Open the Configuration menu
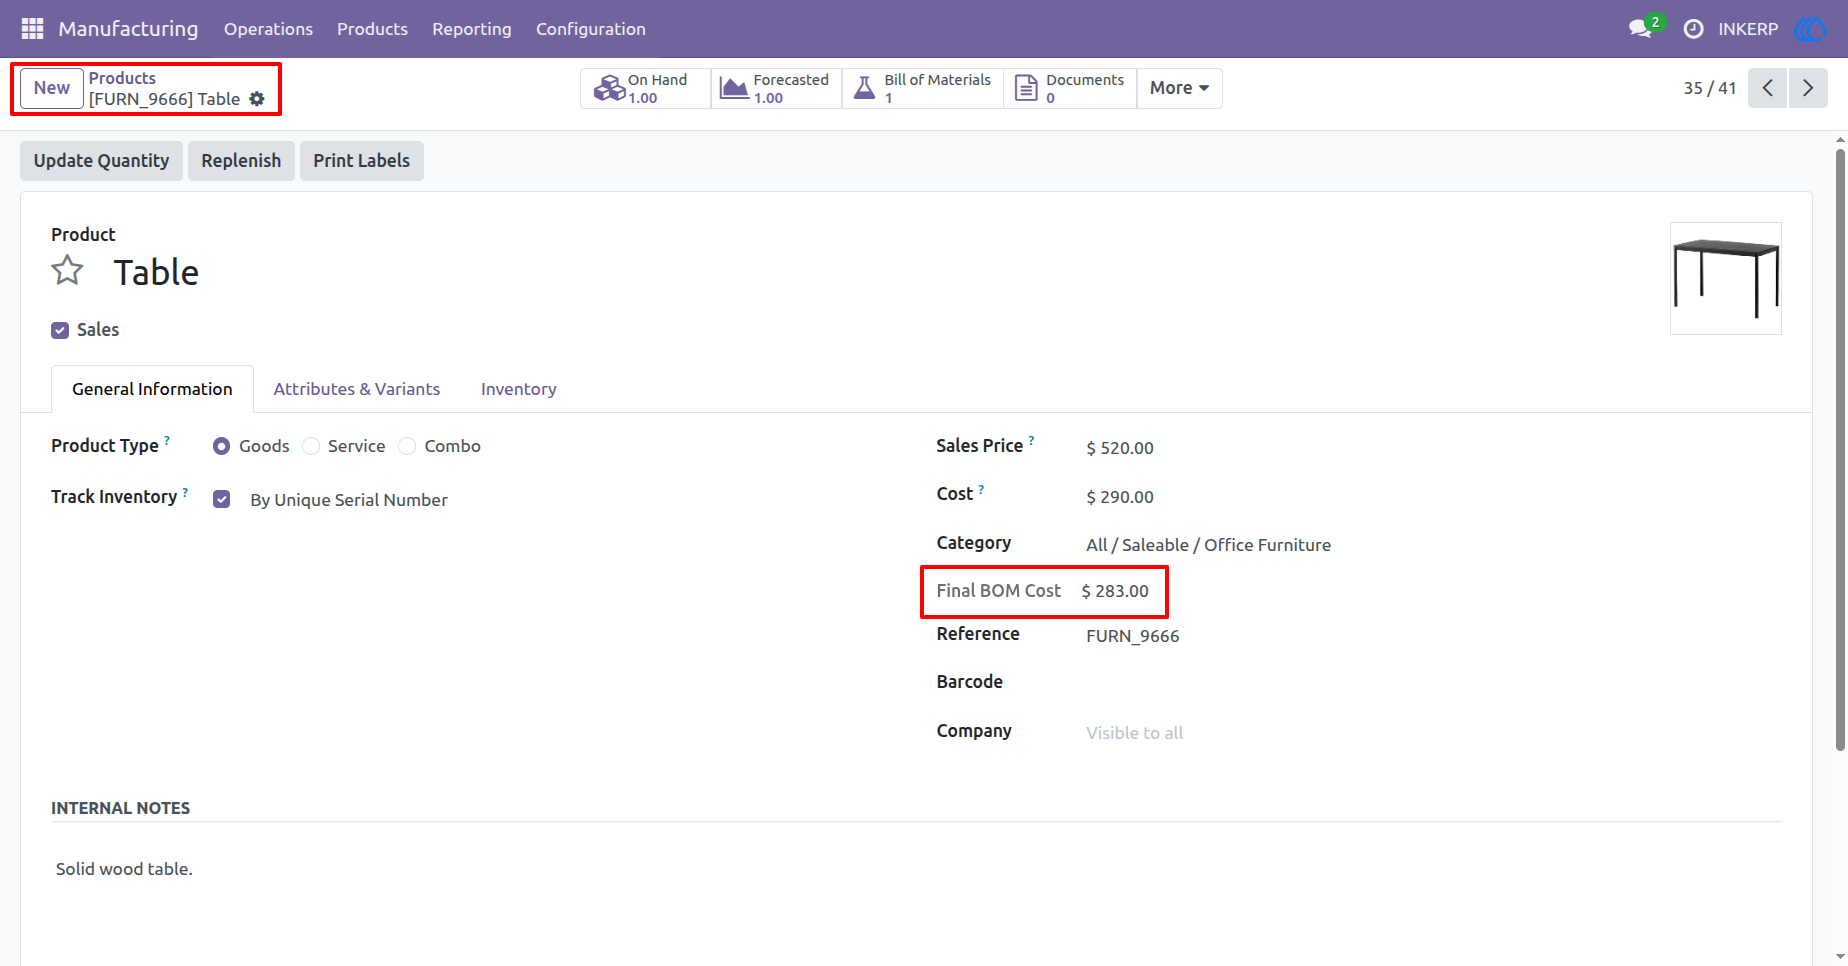The height and width of the screenshot is (966, 1848). point(591,29)
